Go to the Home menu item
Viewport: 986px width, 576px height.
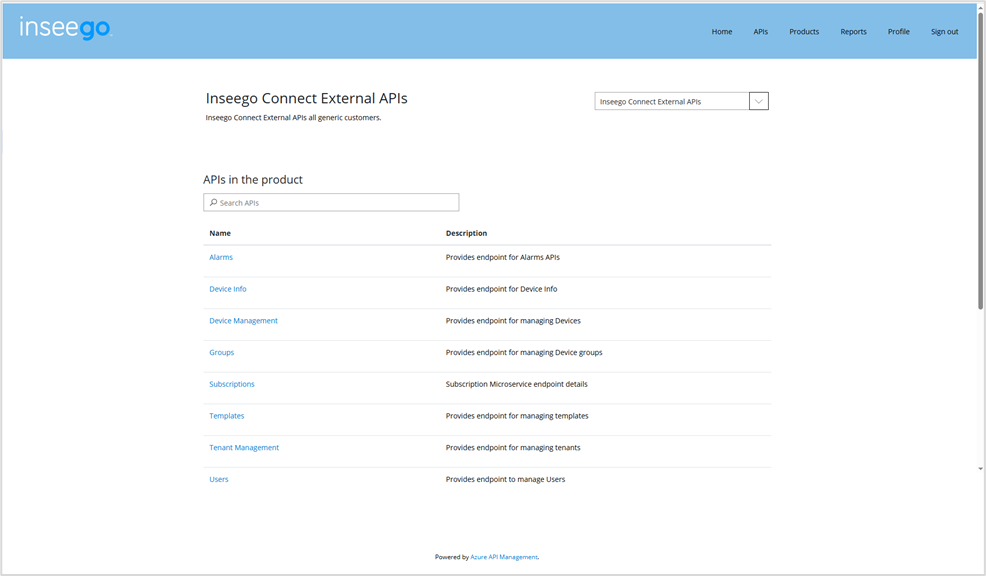721,32
